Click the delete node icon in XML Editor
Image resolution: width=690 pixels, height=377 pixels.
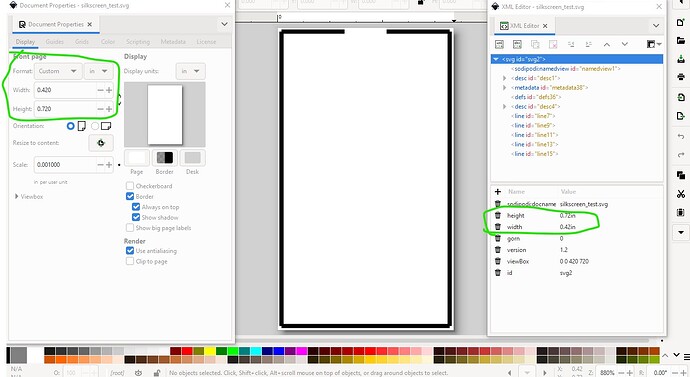point(553,44)
